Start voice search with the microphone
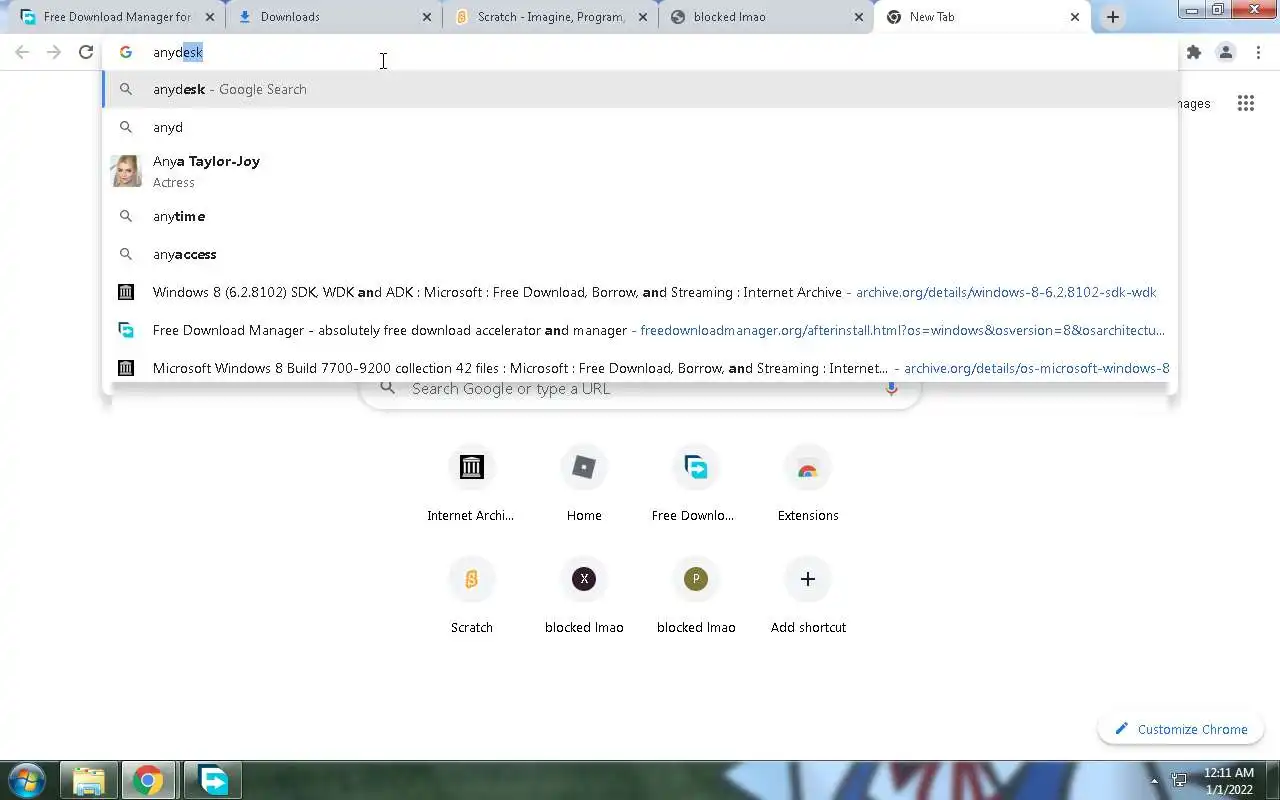Viewport: 1280px width, 800px height. pos(891,388)
